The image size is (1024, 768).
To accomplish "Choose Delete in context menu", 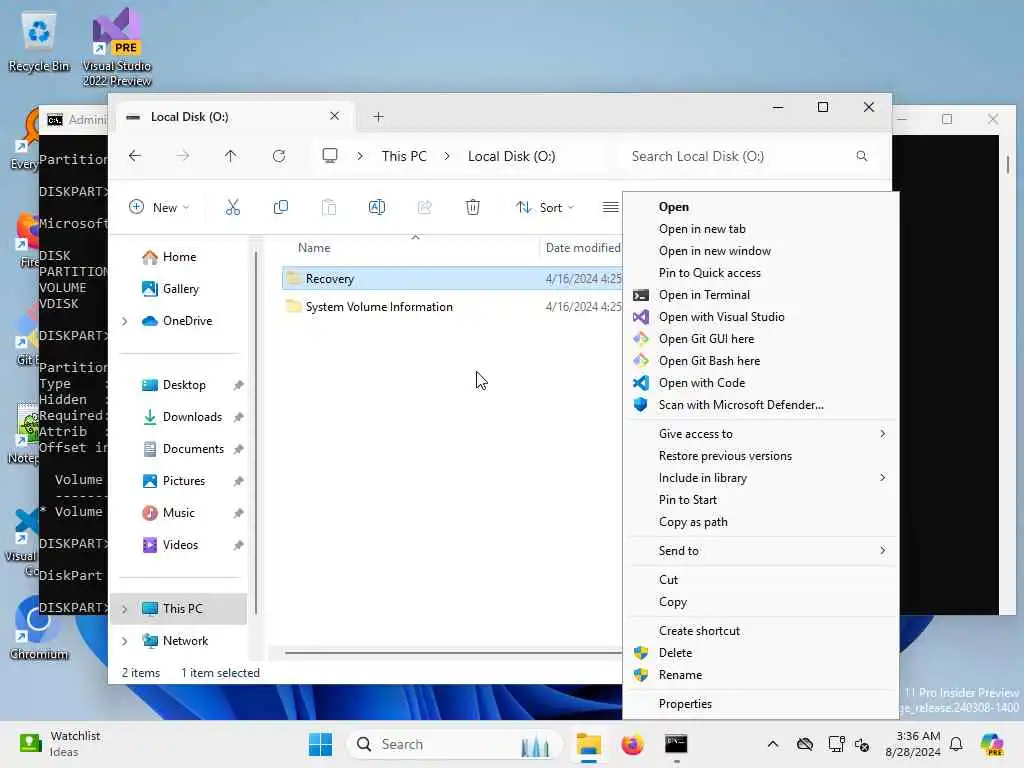I will [x=761, y=653].
